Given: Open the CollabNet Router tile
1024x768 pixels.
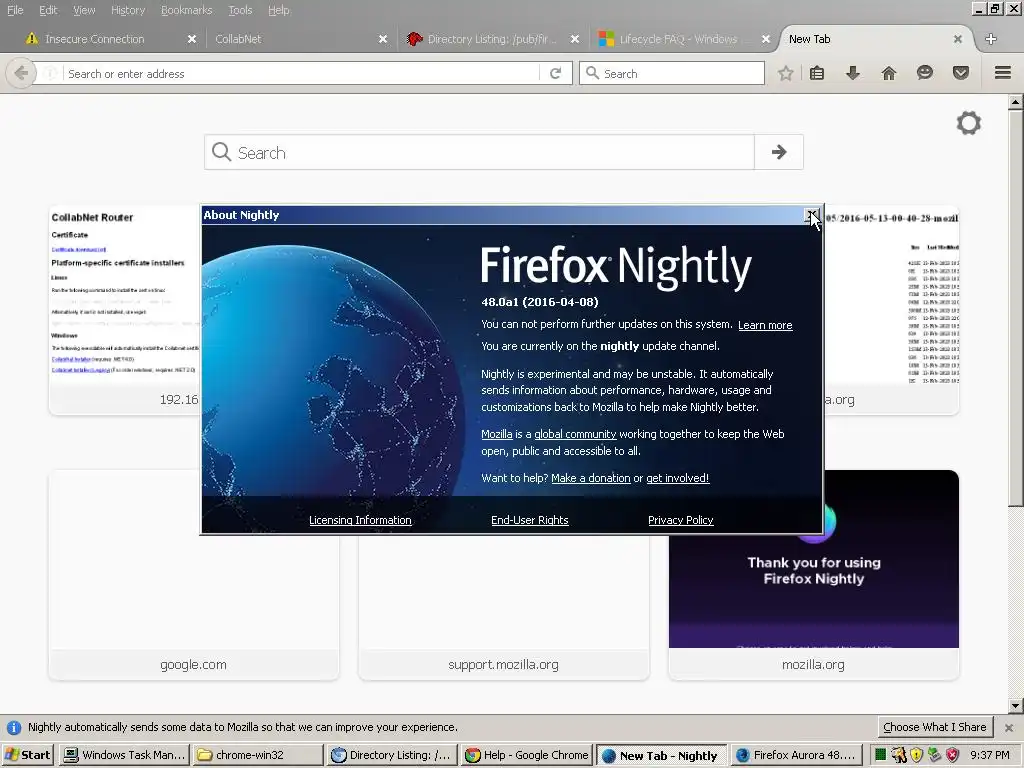Looking at the screenshot, I should coord(124,310).
